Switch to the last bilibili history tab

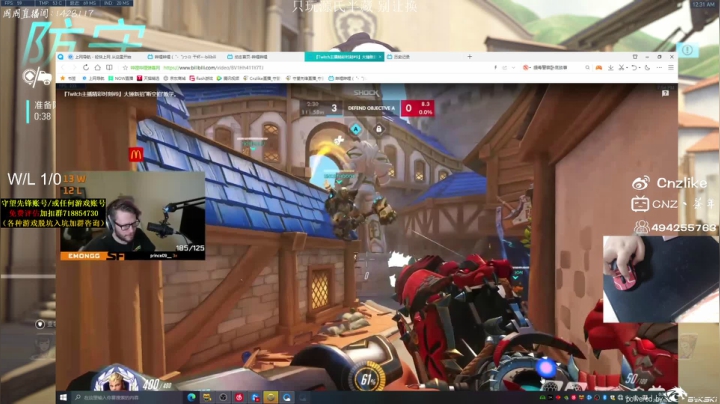point(422,57)
